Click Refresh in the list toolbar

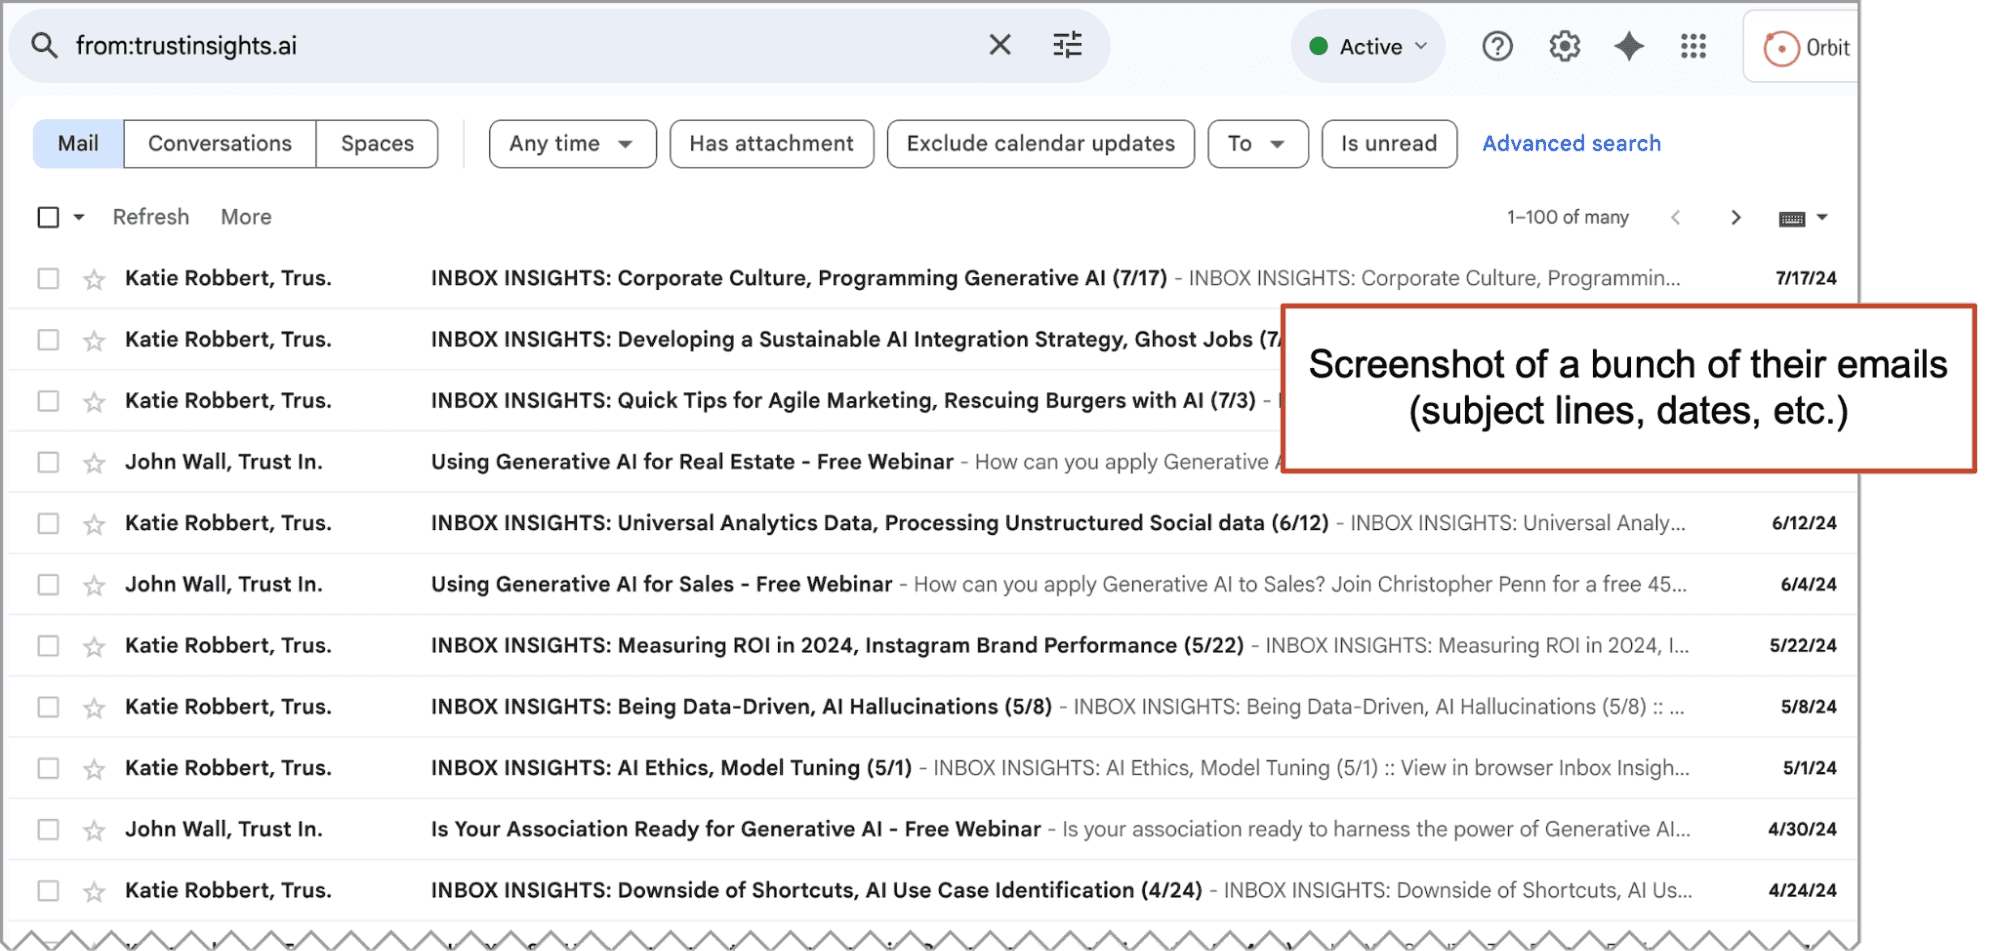[151, 217]
